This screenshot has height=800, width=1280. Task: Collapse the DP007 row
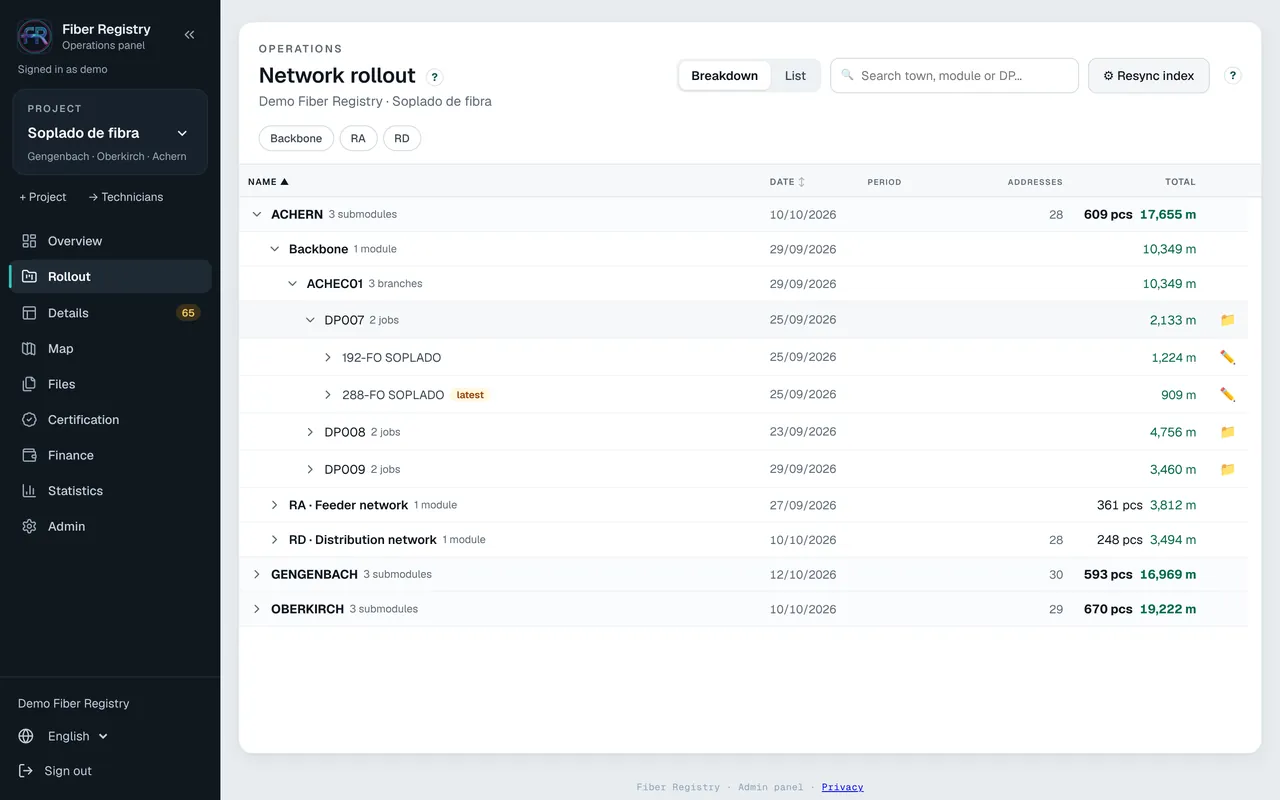pos(310,320)
